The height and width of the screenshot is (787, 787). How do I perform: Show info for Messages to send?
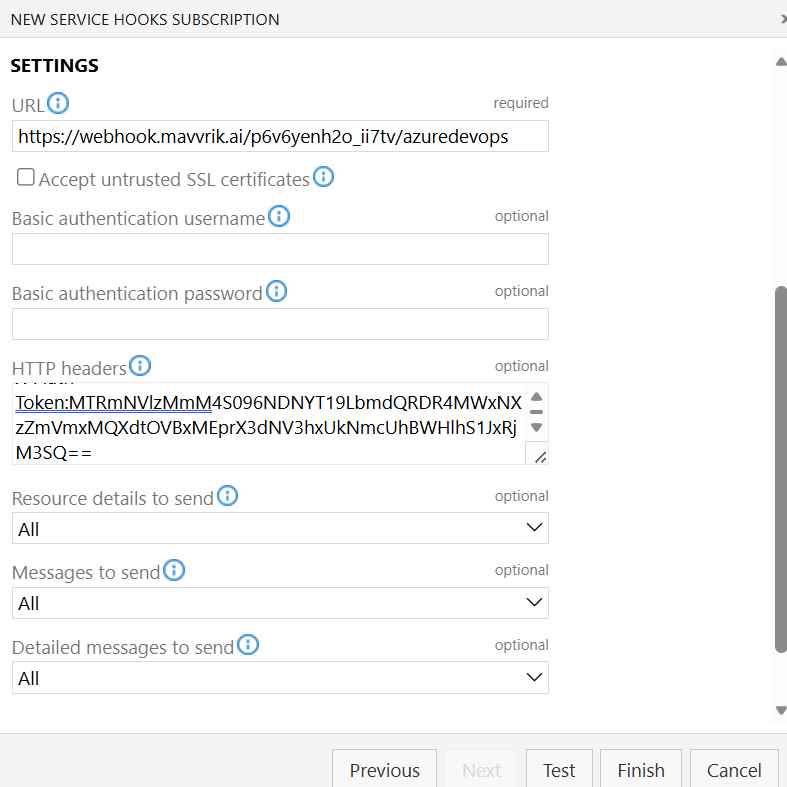tap(174, 570)
